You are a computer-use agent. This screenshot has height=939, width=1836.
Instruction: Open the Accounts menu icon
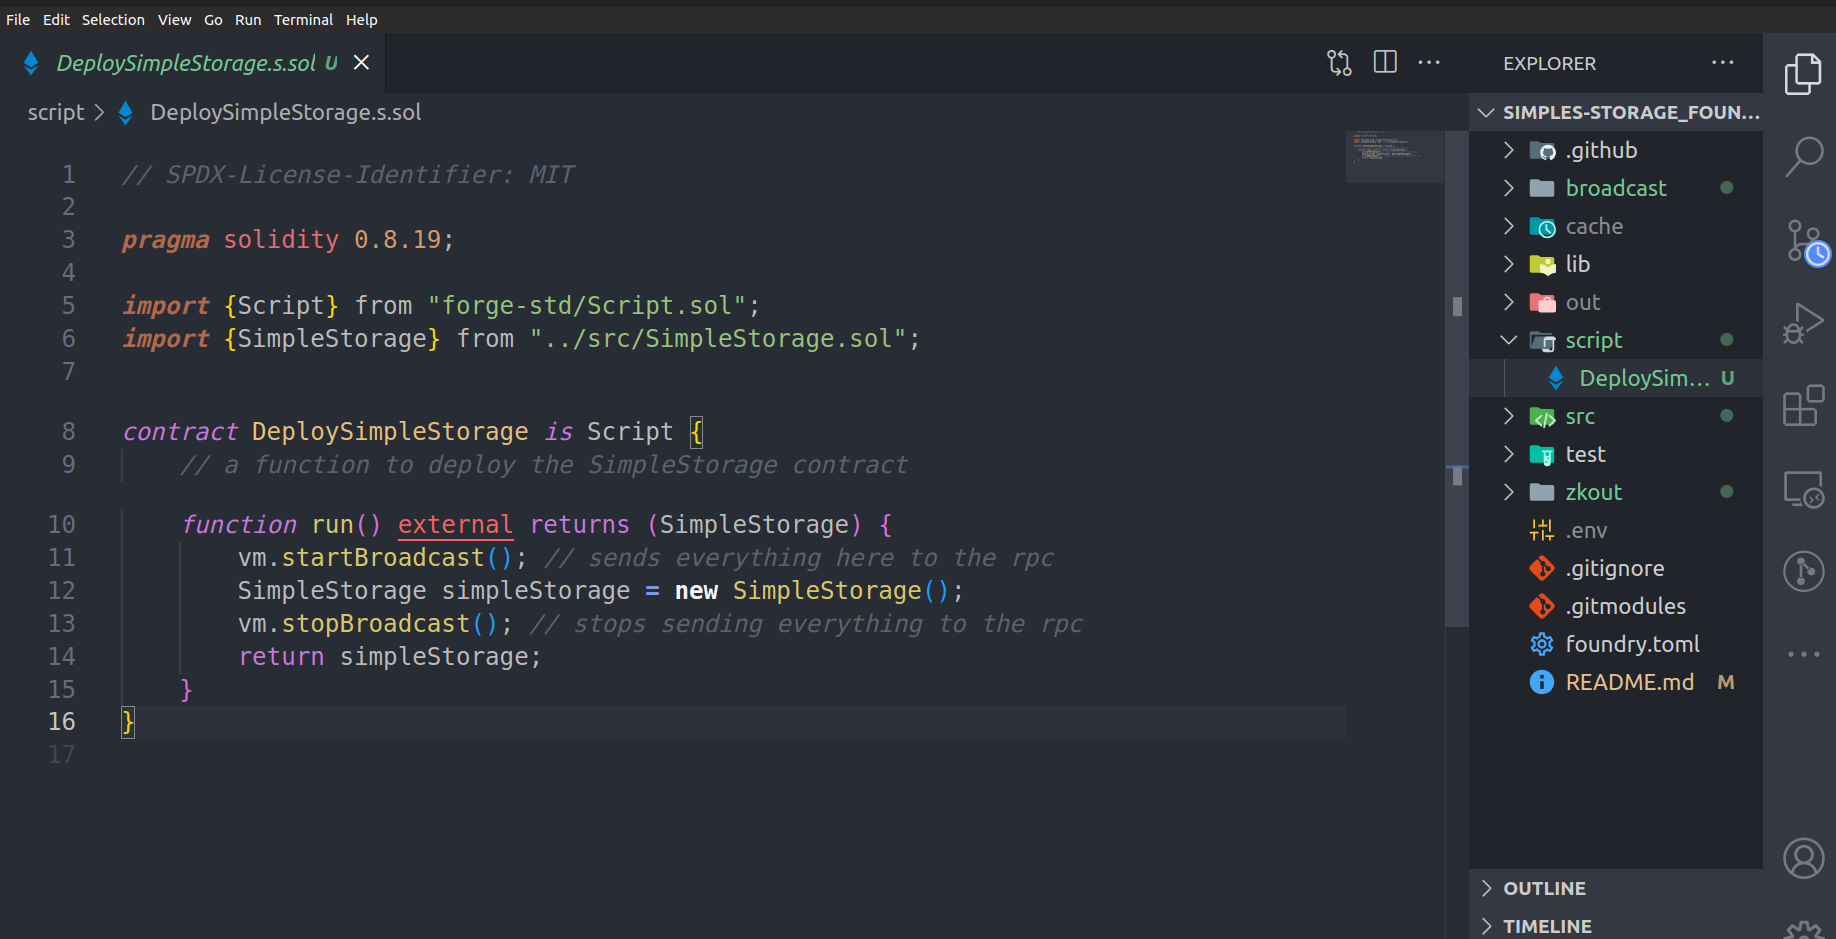1803,858
